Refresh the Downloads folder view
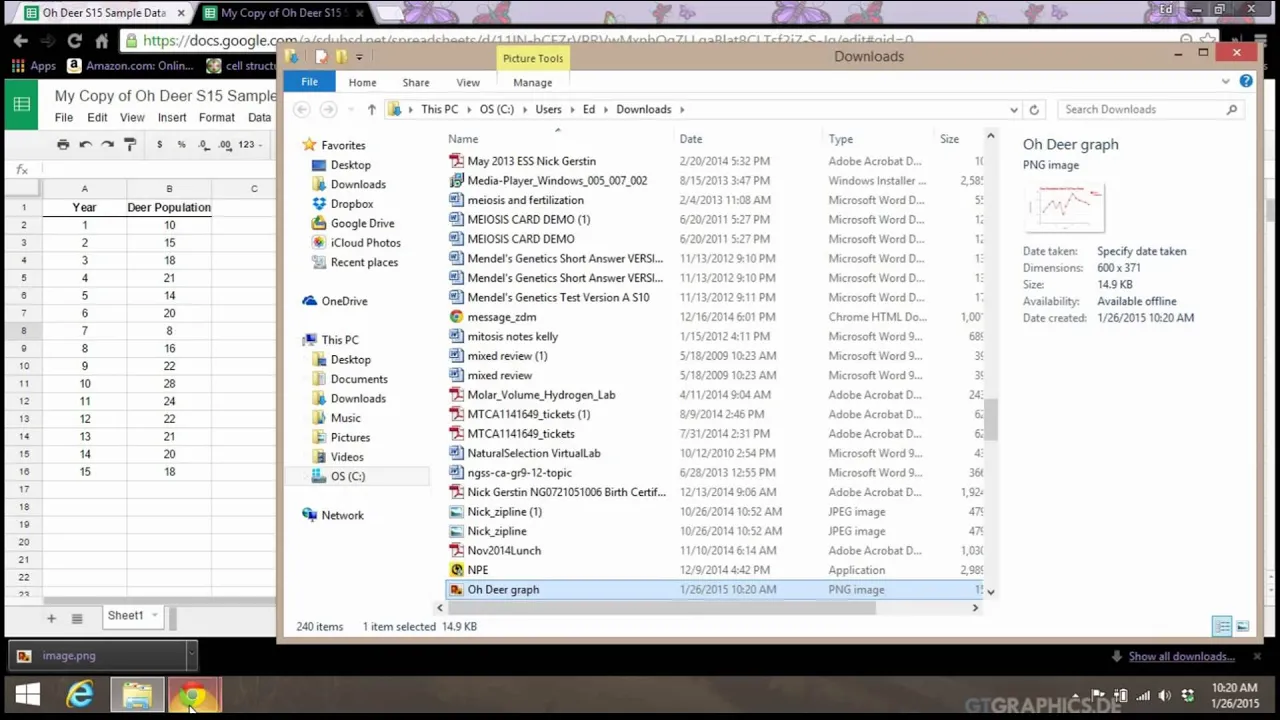Viewport: 1280px width, 720px height. (x=1034, y=109)
